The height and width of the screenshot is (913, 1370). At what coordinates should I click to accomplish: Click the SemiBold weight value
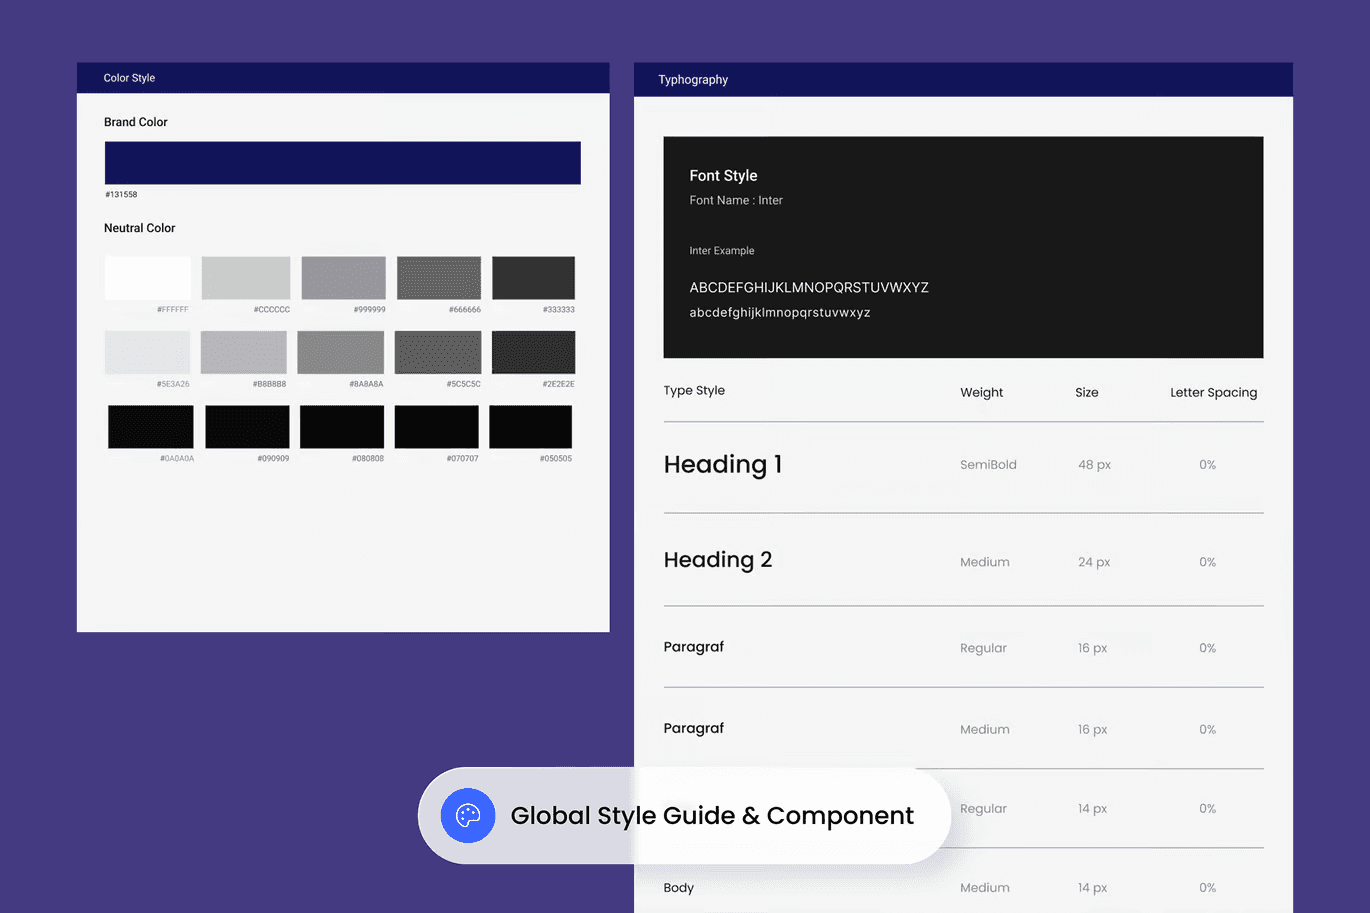point(988,465)
